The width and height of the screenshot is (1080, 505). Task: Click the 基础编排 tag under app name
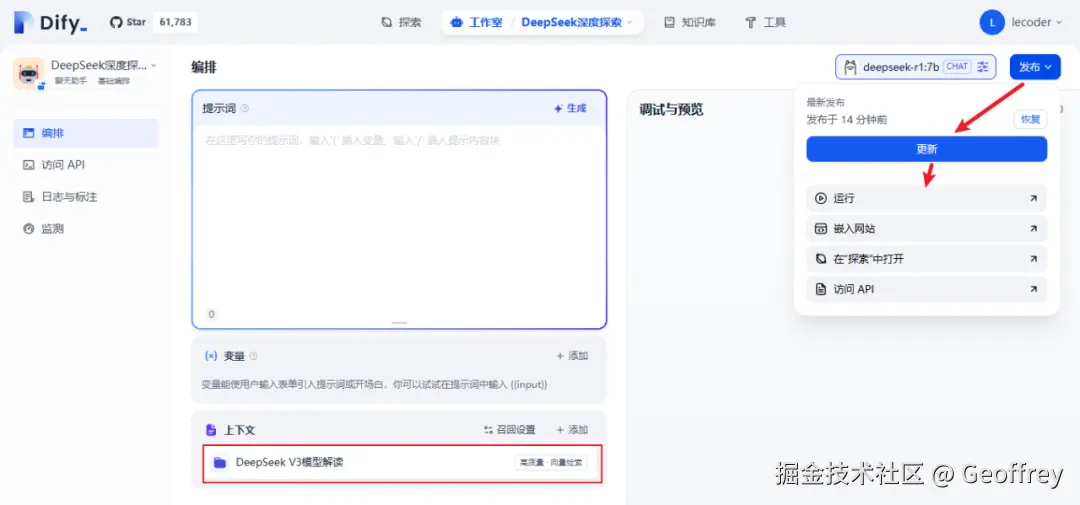click(x=114, y=81)
